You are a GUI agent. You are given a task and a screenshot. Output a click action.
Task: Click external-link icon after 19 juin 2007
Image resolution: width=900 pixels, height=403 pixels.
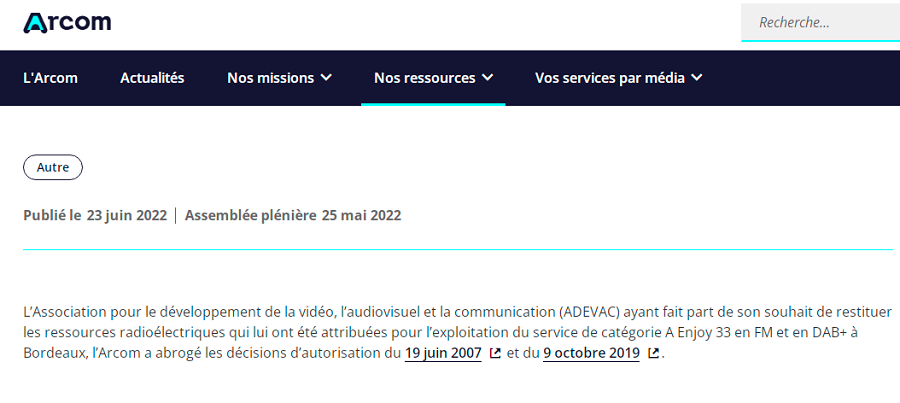(x=495, y=354)
